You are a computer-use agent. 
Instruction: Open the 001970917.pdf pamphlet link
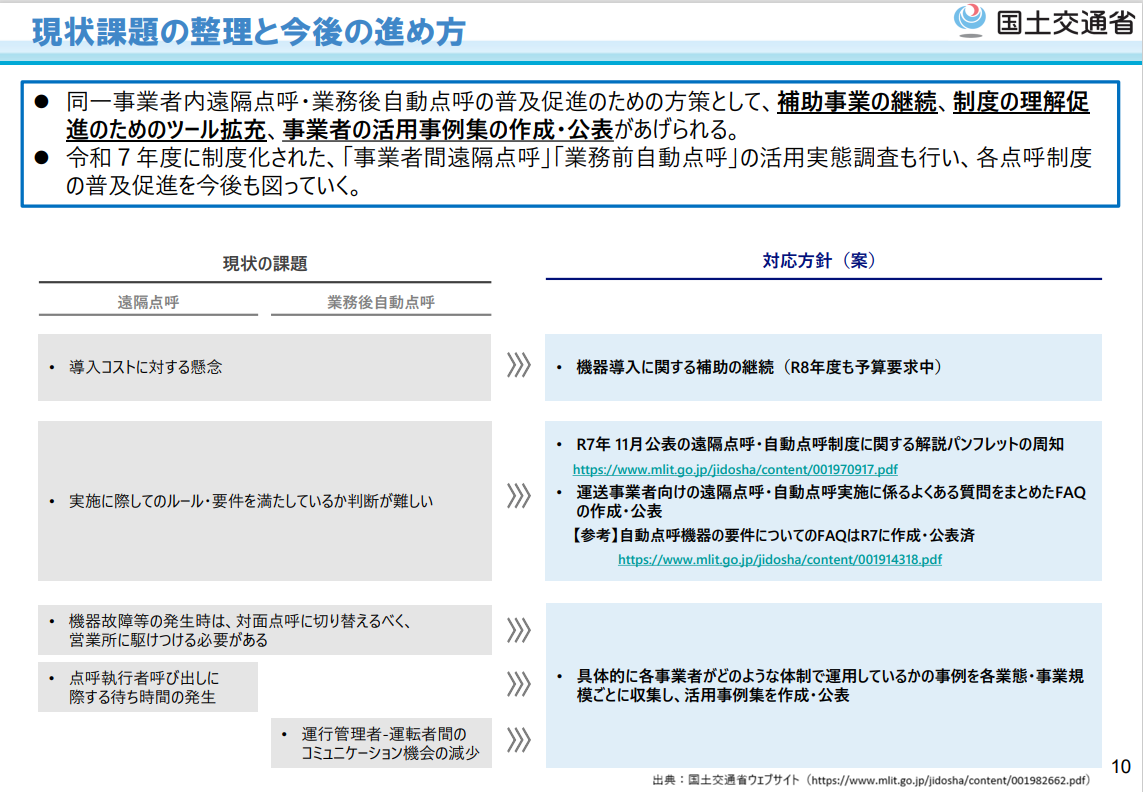coord(735,470)
